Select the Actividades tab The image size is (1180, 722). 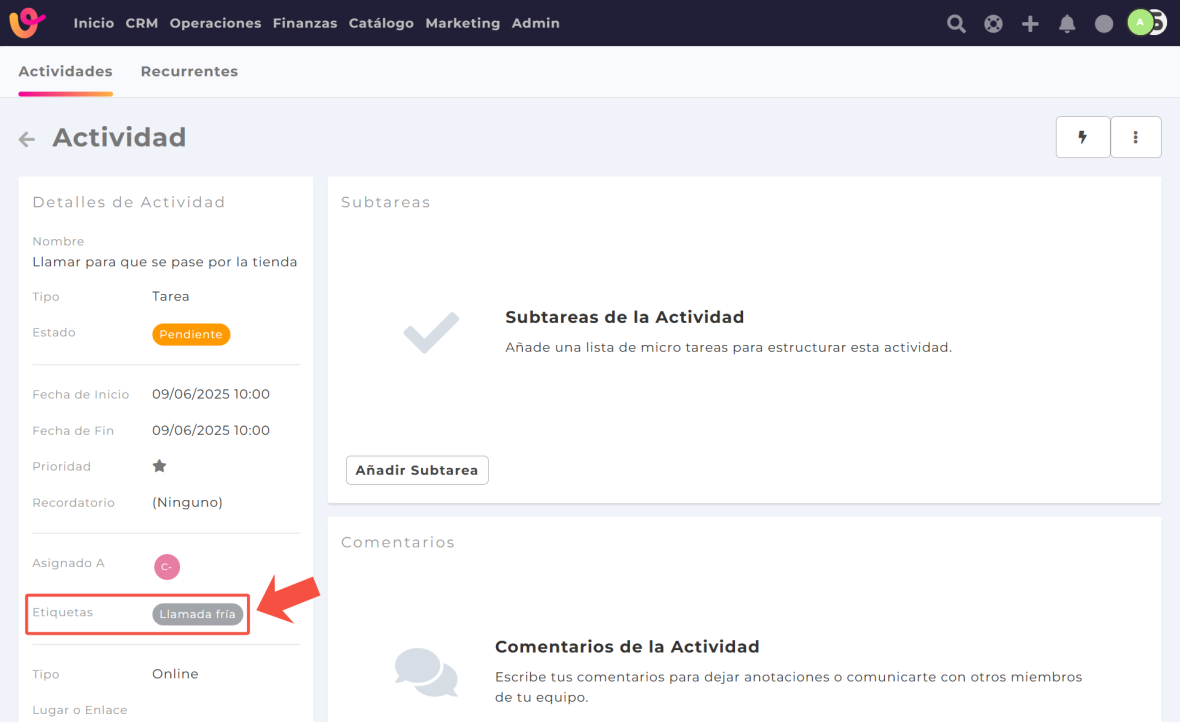click(65, 72)
